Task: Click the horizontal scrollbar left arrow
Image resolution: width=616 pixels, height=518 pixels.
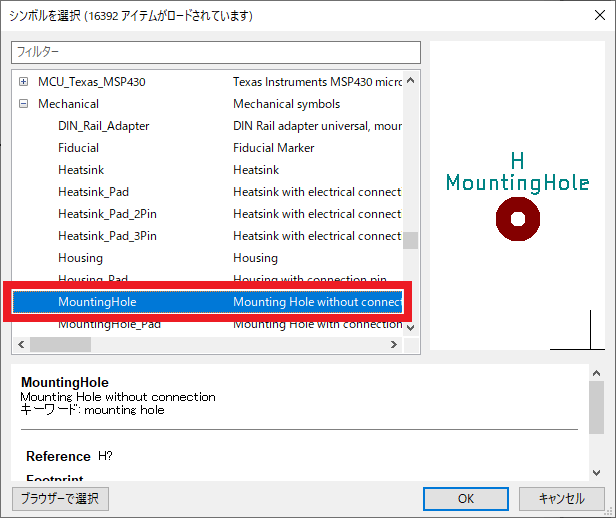Action: pos(19,344)
